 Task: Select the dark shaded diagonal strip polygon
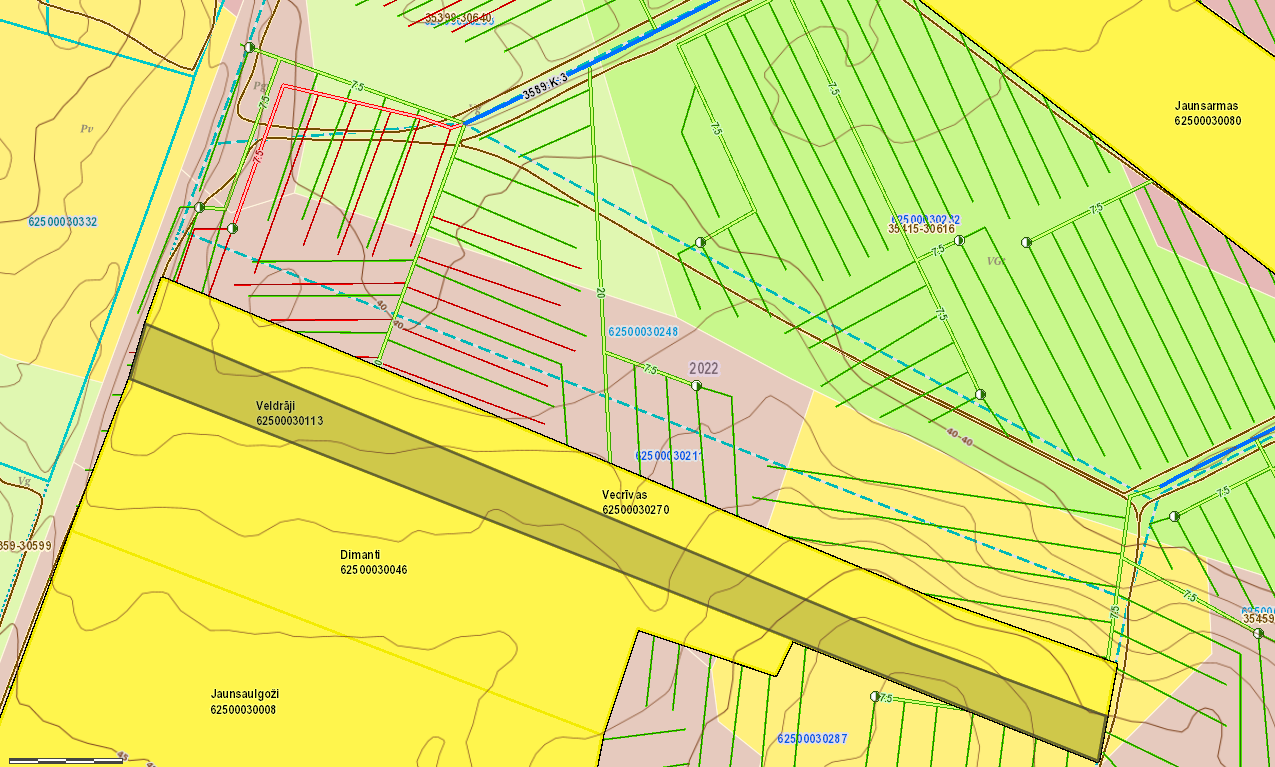click(x=620, y=531)
